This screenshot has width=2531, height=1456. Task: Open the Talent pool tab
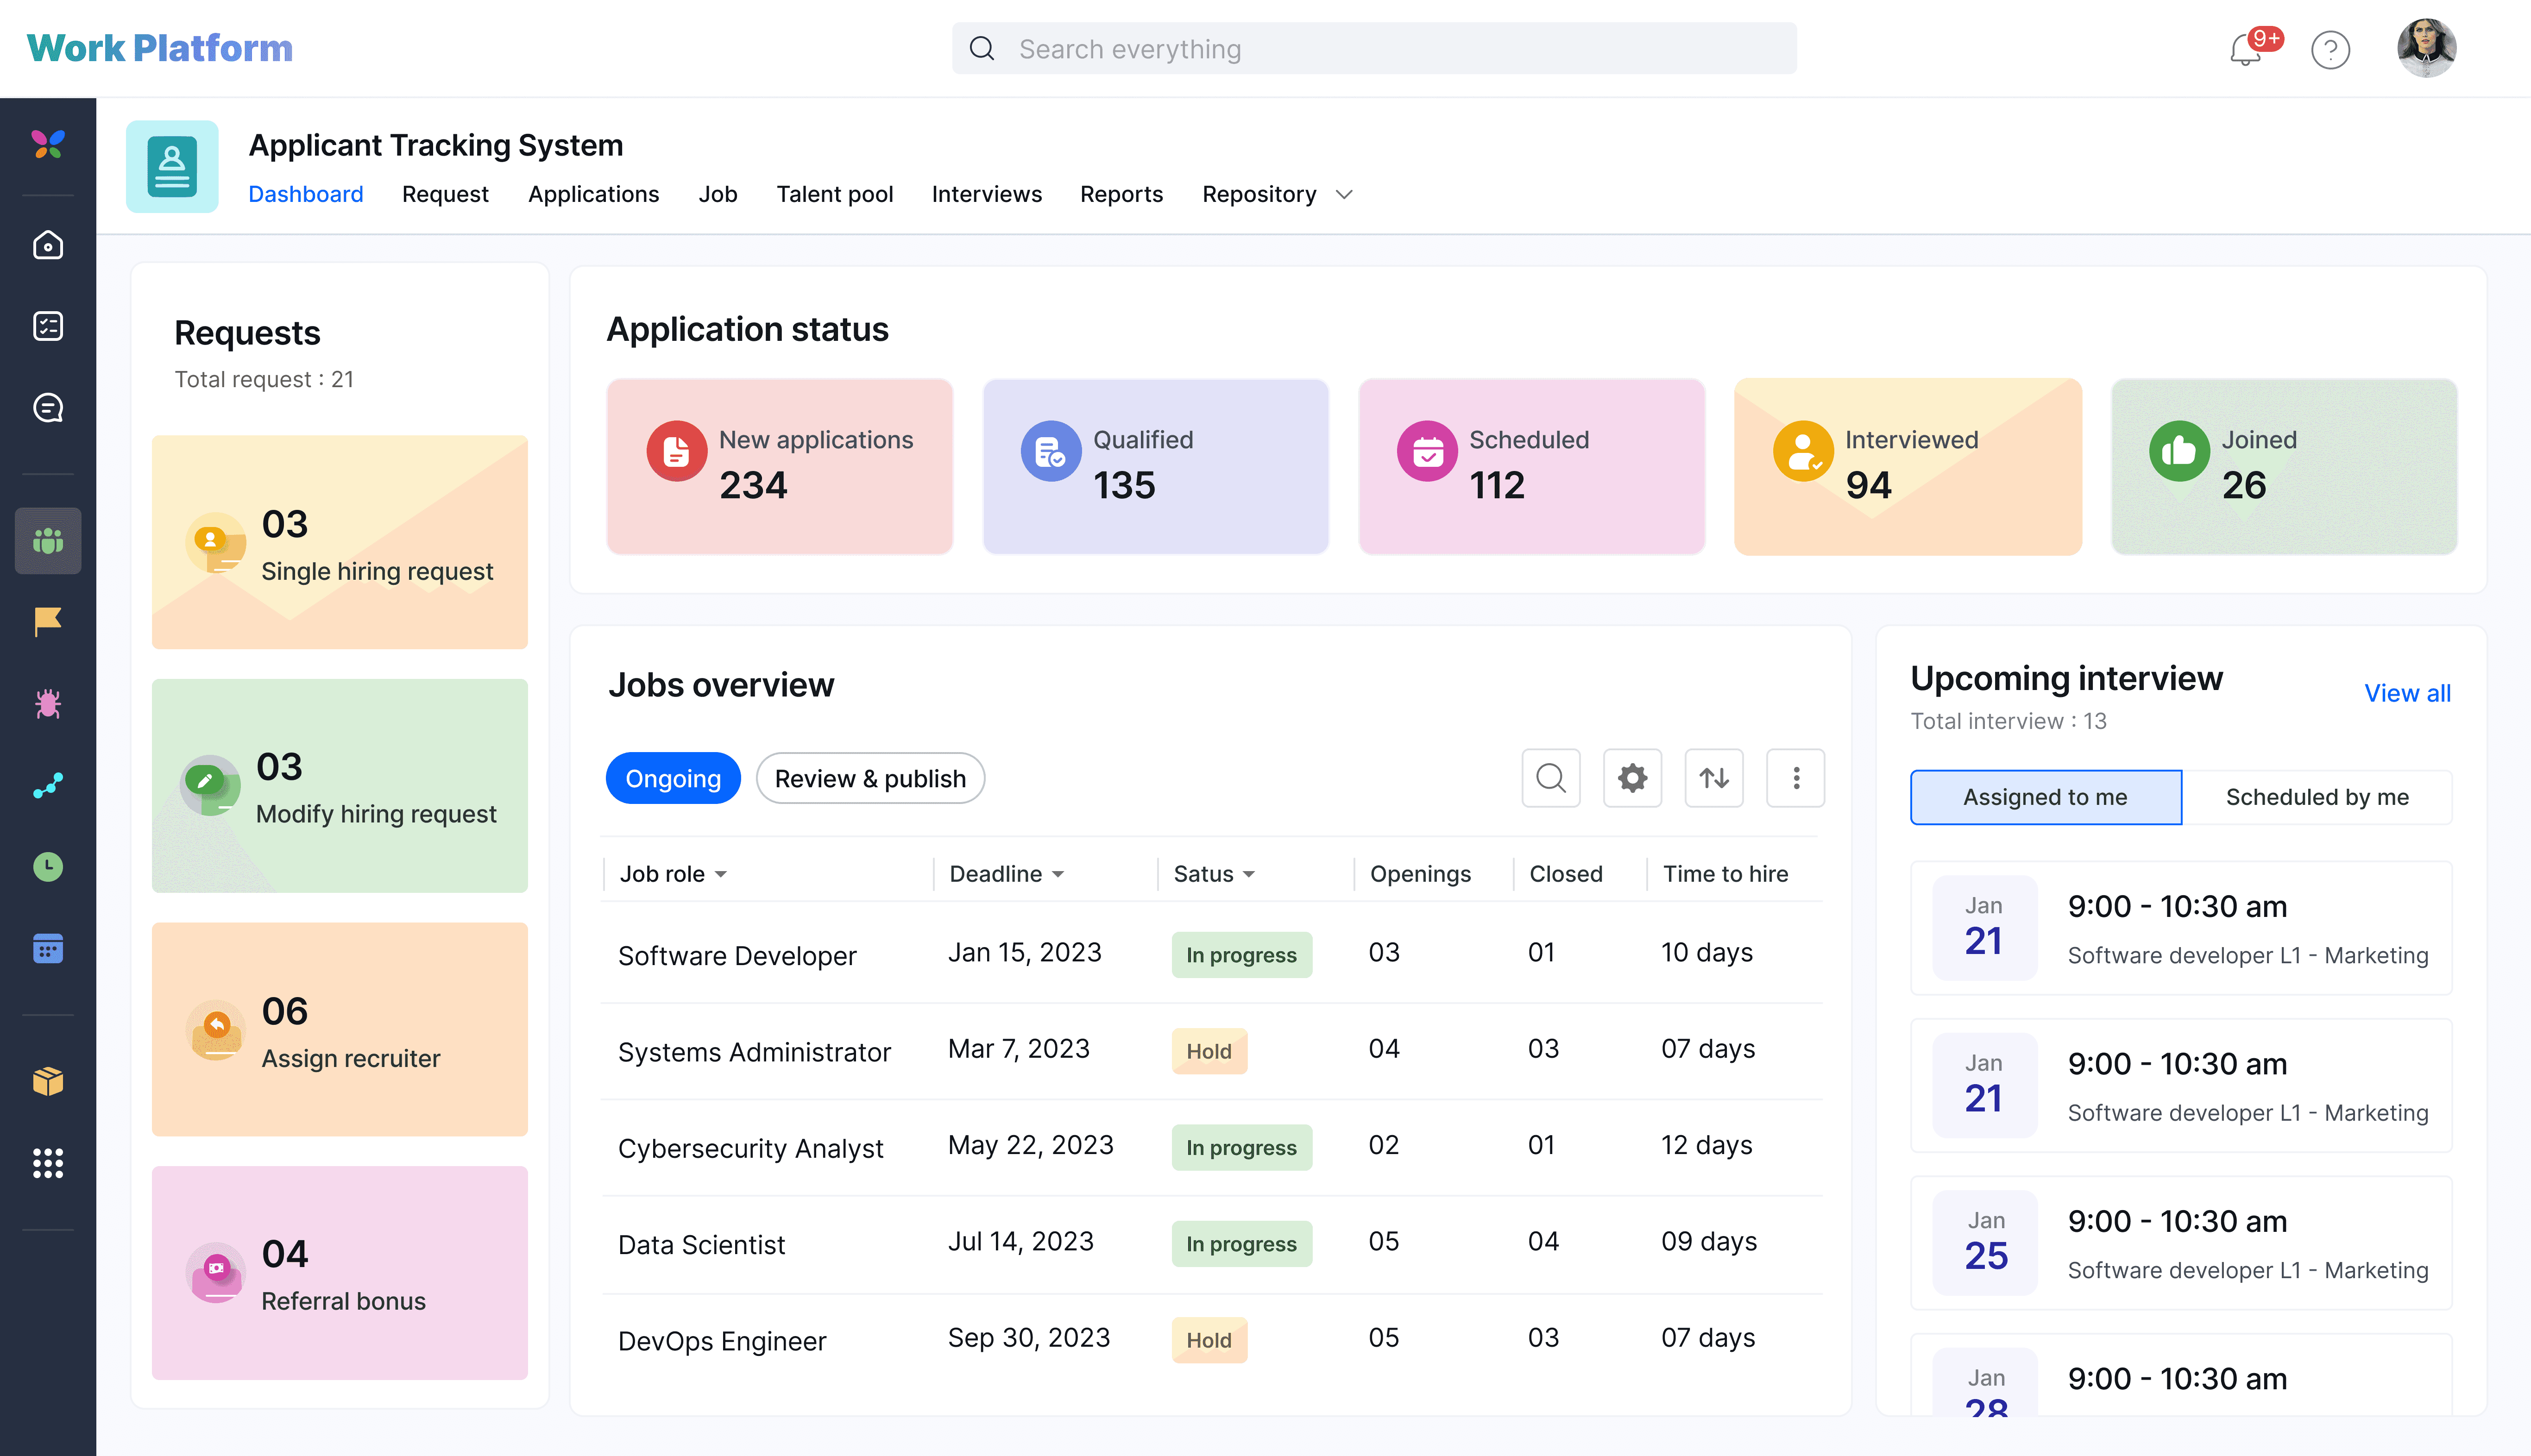[835, 194]
